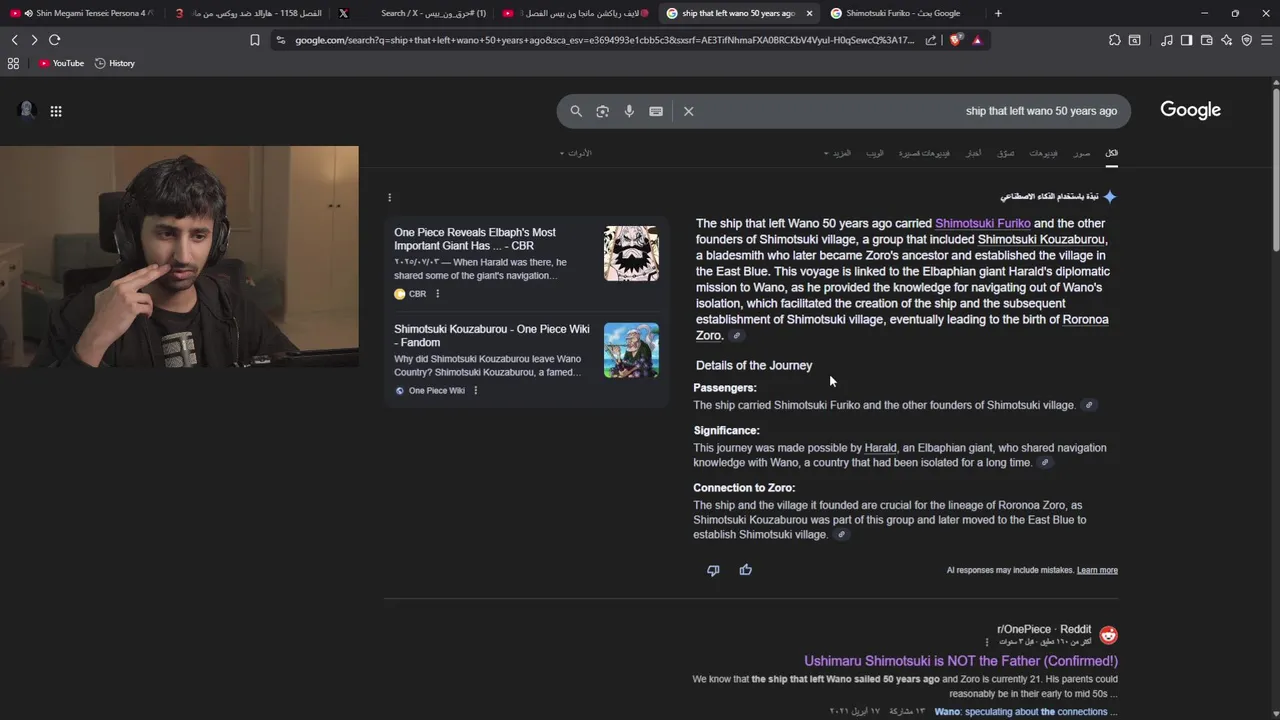
Task: Open the VPN shield icon in toolbar
Action: tap(1246, 40)
